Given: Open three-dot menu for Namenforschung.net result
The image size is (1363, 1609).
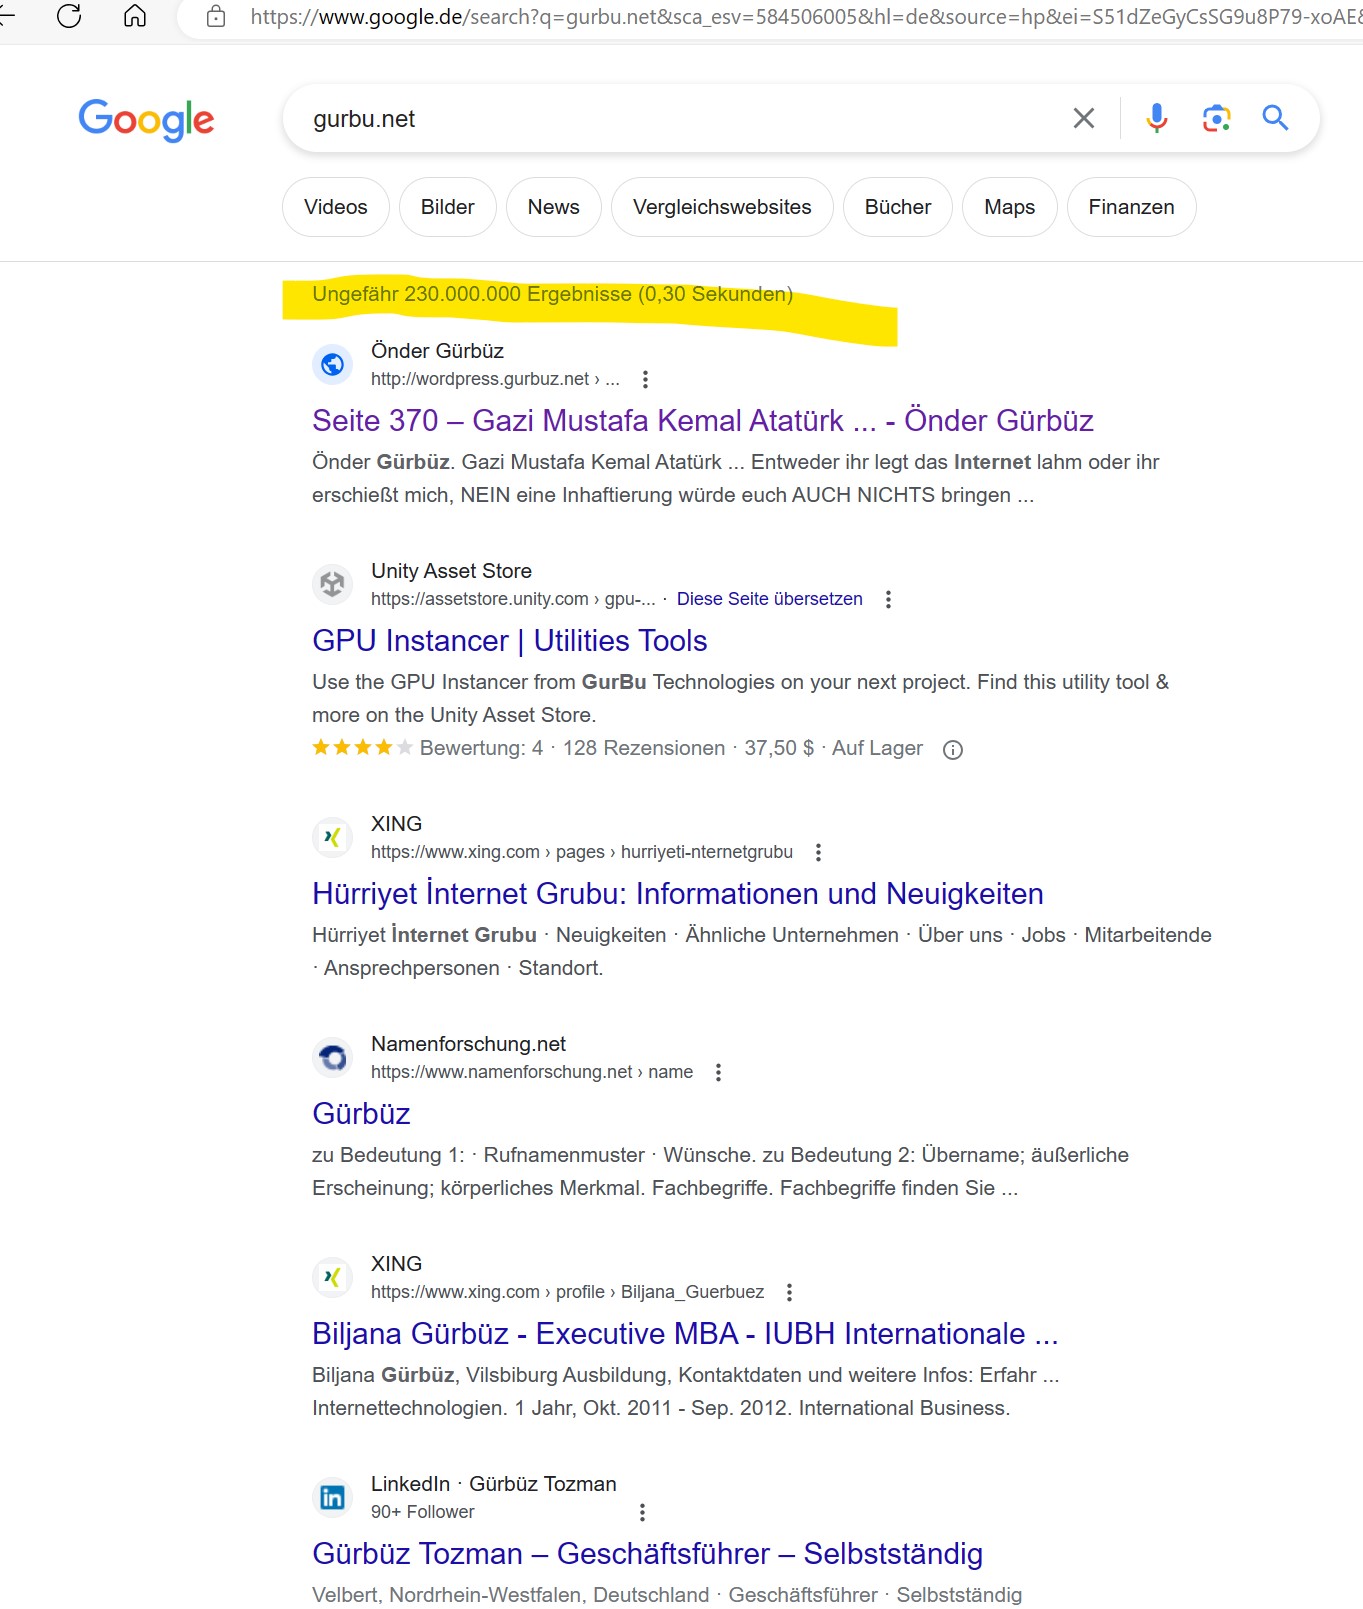Looking at the screenshot, I should (718, 1072).
